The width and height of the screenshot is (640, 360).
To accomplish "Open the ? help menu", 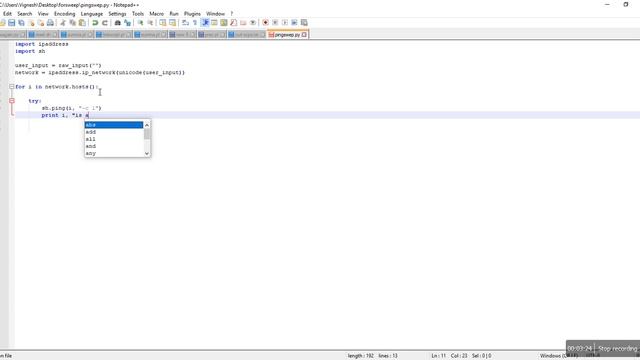I will click(x=232, y=14).
